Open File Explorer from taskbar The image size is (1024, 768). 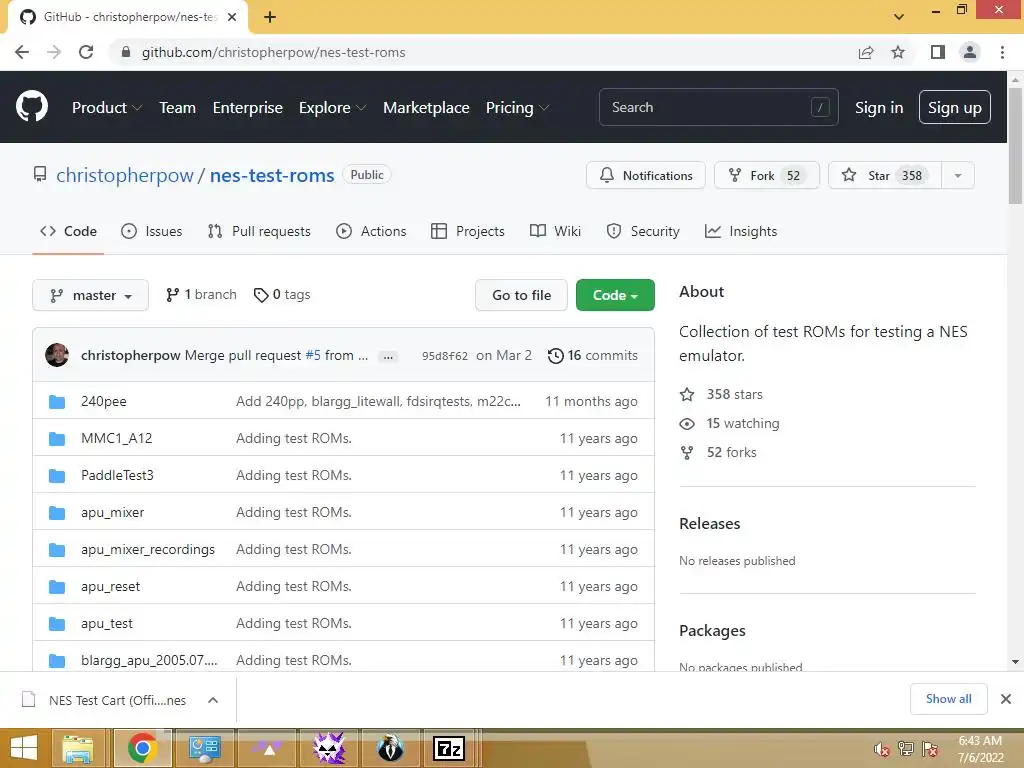click(78, 748)
